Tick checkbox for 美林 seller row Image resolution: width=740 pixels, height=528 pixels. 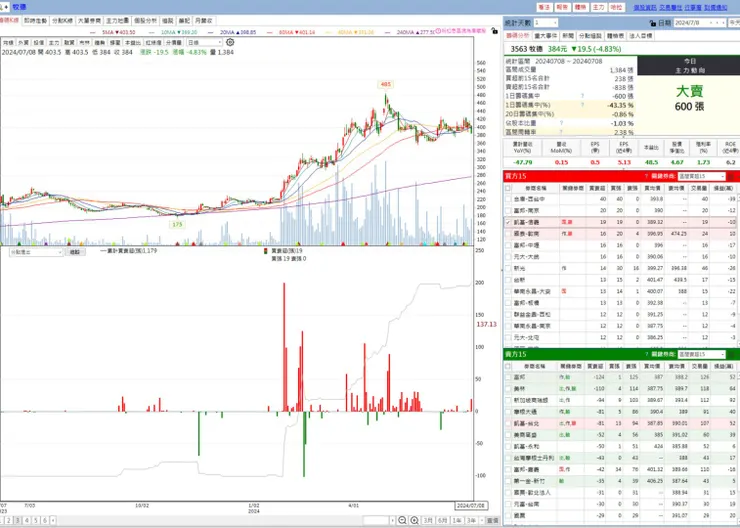pyautogui.click(x=508, y=388)
